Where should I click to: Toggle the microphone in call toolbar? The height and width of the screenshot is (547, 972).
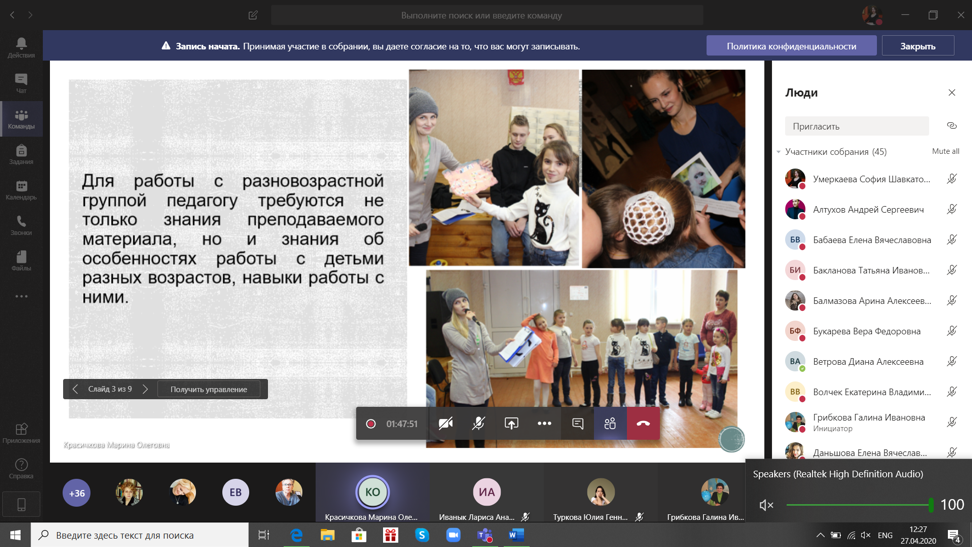[478, 424]
